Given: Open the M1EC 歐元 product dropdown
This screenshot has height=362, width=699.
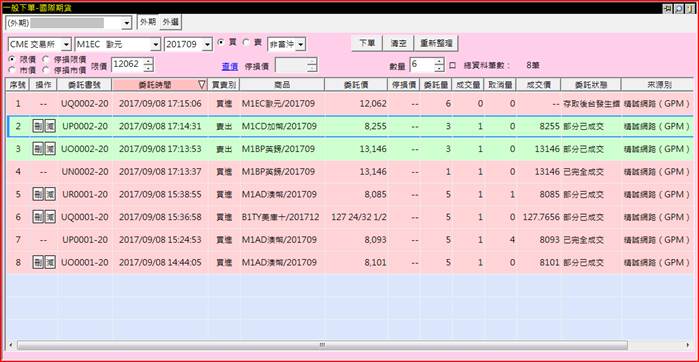Looking at the screenshot, I should 155,44.
